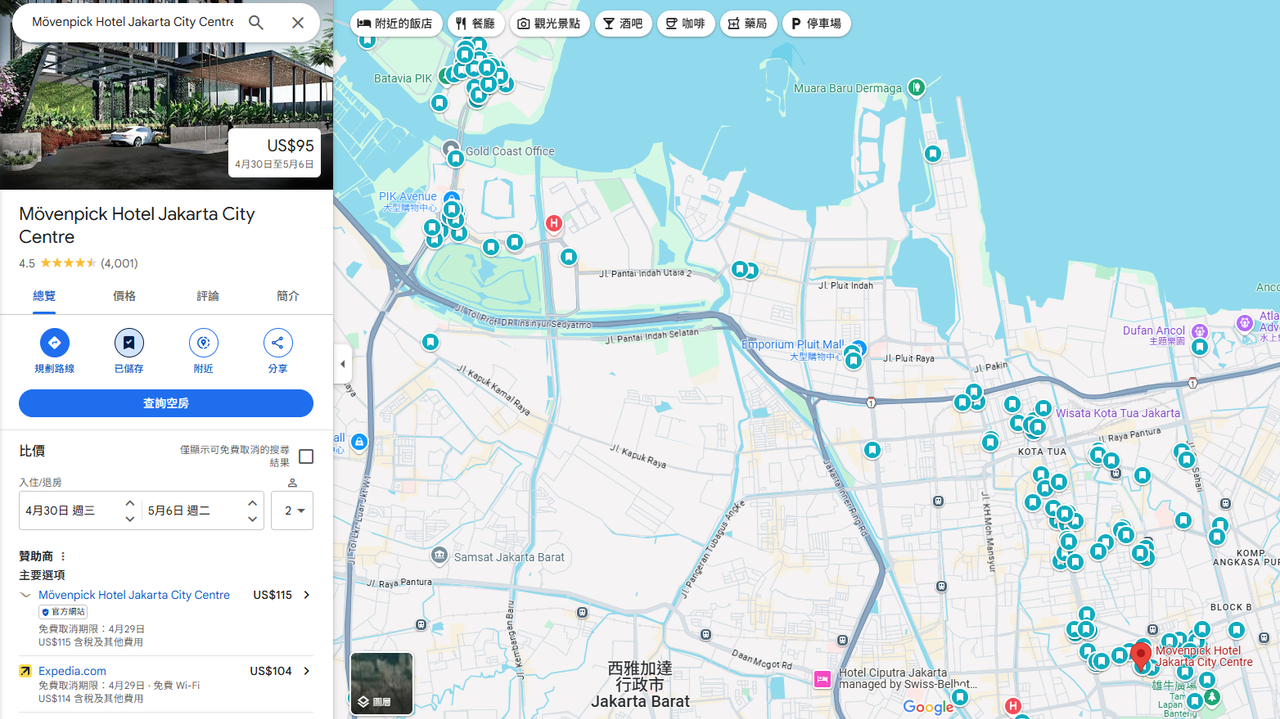Switch to the Prices (價格) tab
Screen dimensions: 1280x719
point(124,296)
